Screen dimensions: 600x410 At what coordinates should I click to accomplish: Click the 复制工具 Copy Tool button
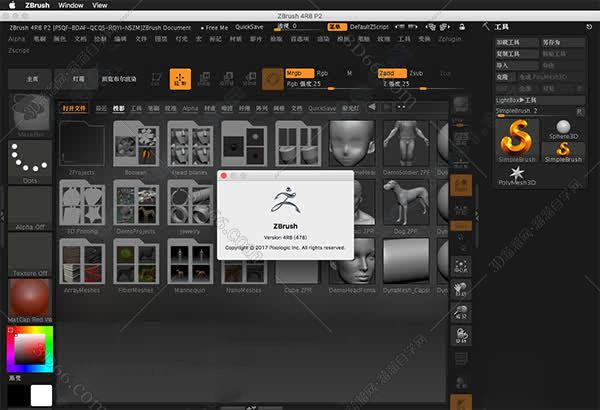point(517,54)
